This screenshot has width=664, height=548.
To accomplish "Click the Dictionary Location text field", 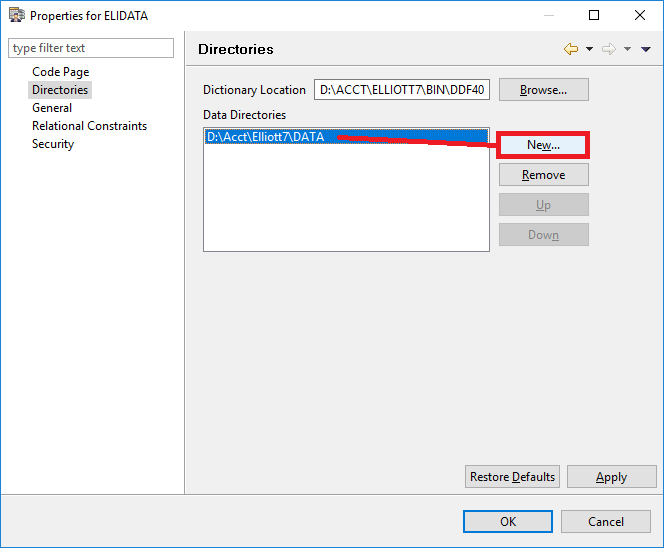I will (x=401, y=89).
